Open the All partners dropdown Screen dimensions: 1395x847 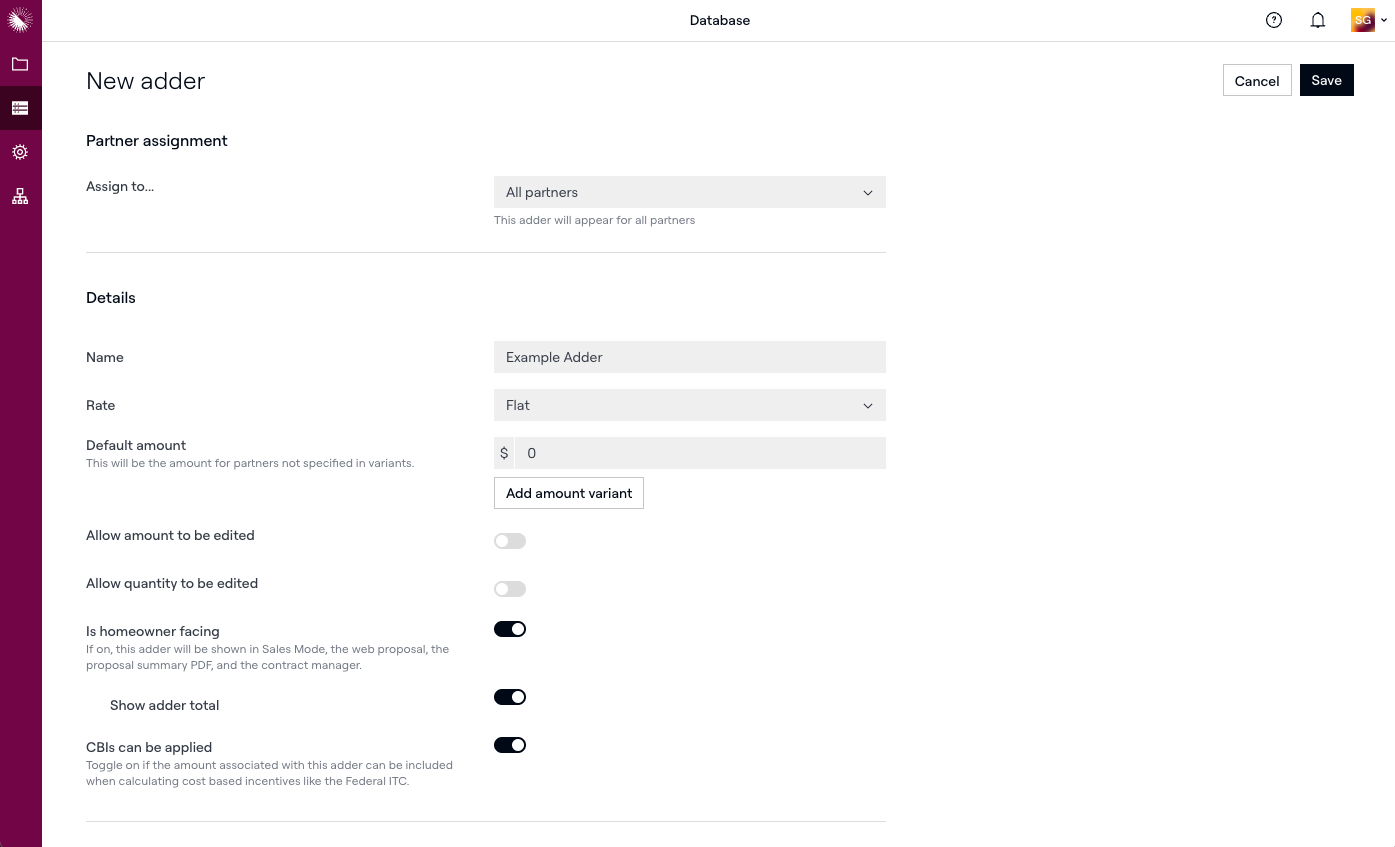tap(690, 192)
